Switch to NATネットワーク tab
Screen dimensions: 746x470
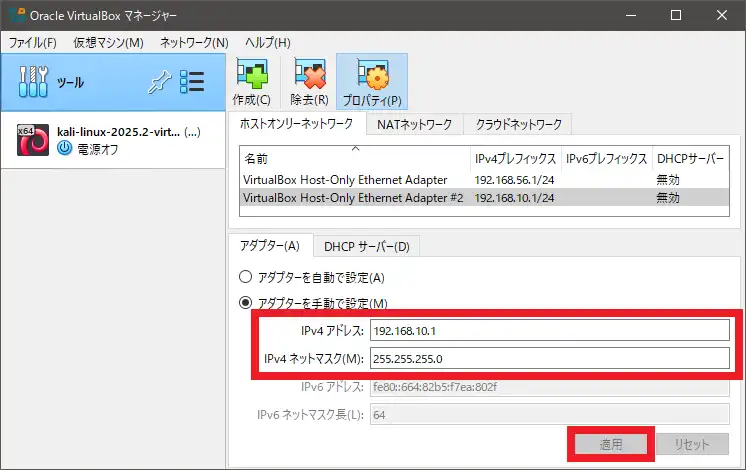pos(414,125)
